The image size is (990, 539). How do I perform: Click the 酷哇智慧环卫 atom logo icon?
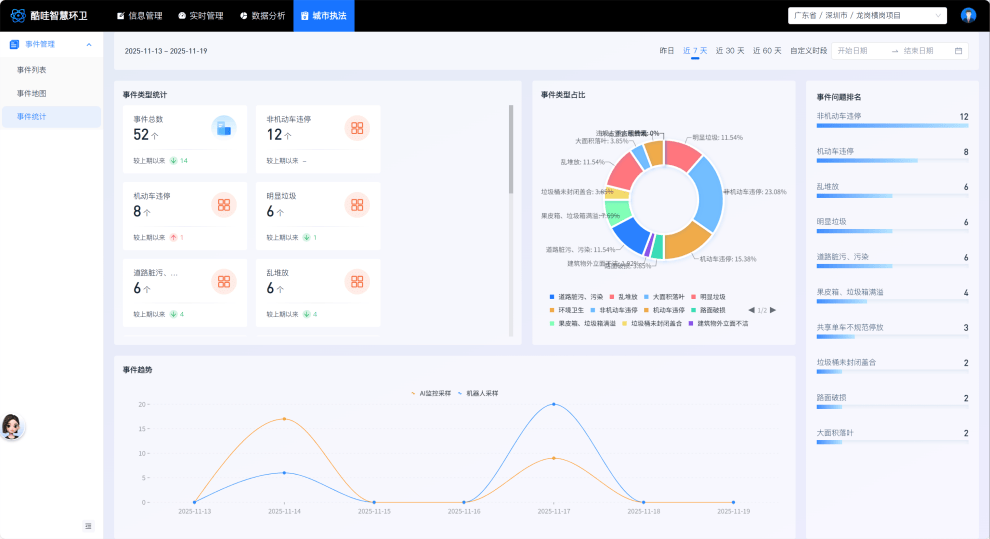[17, 15]
